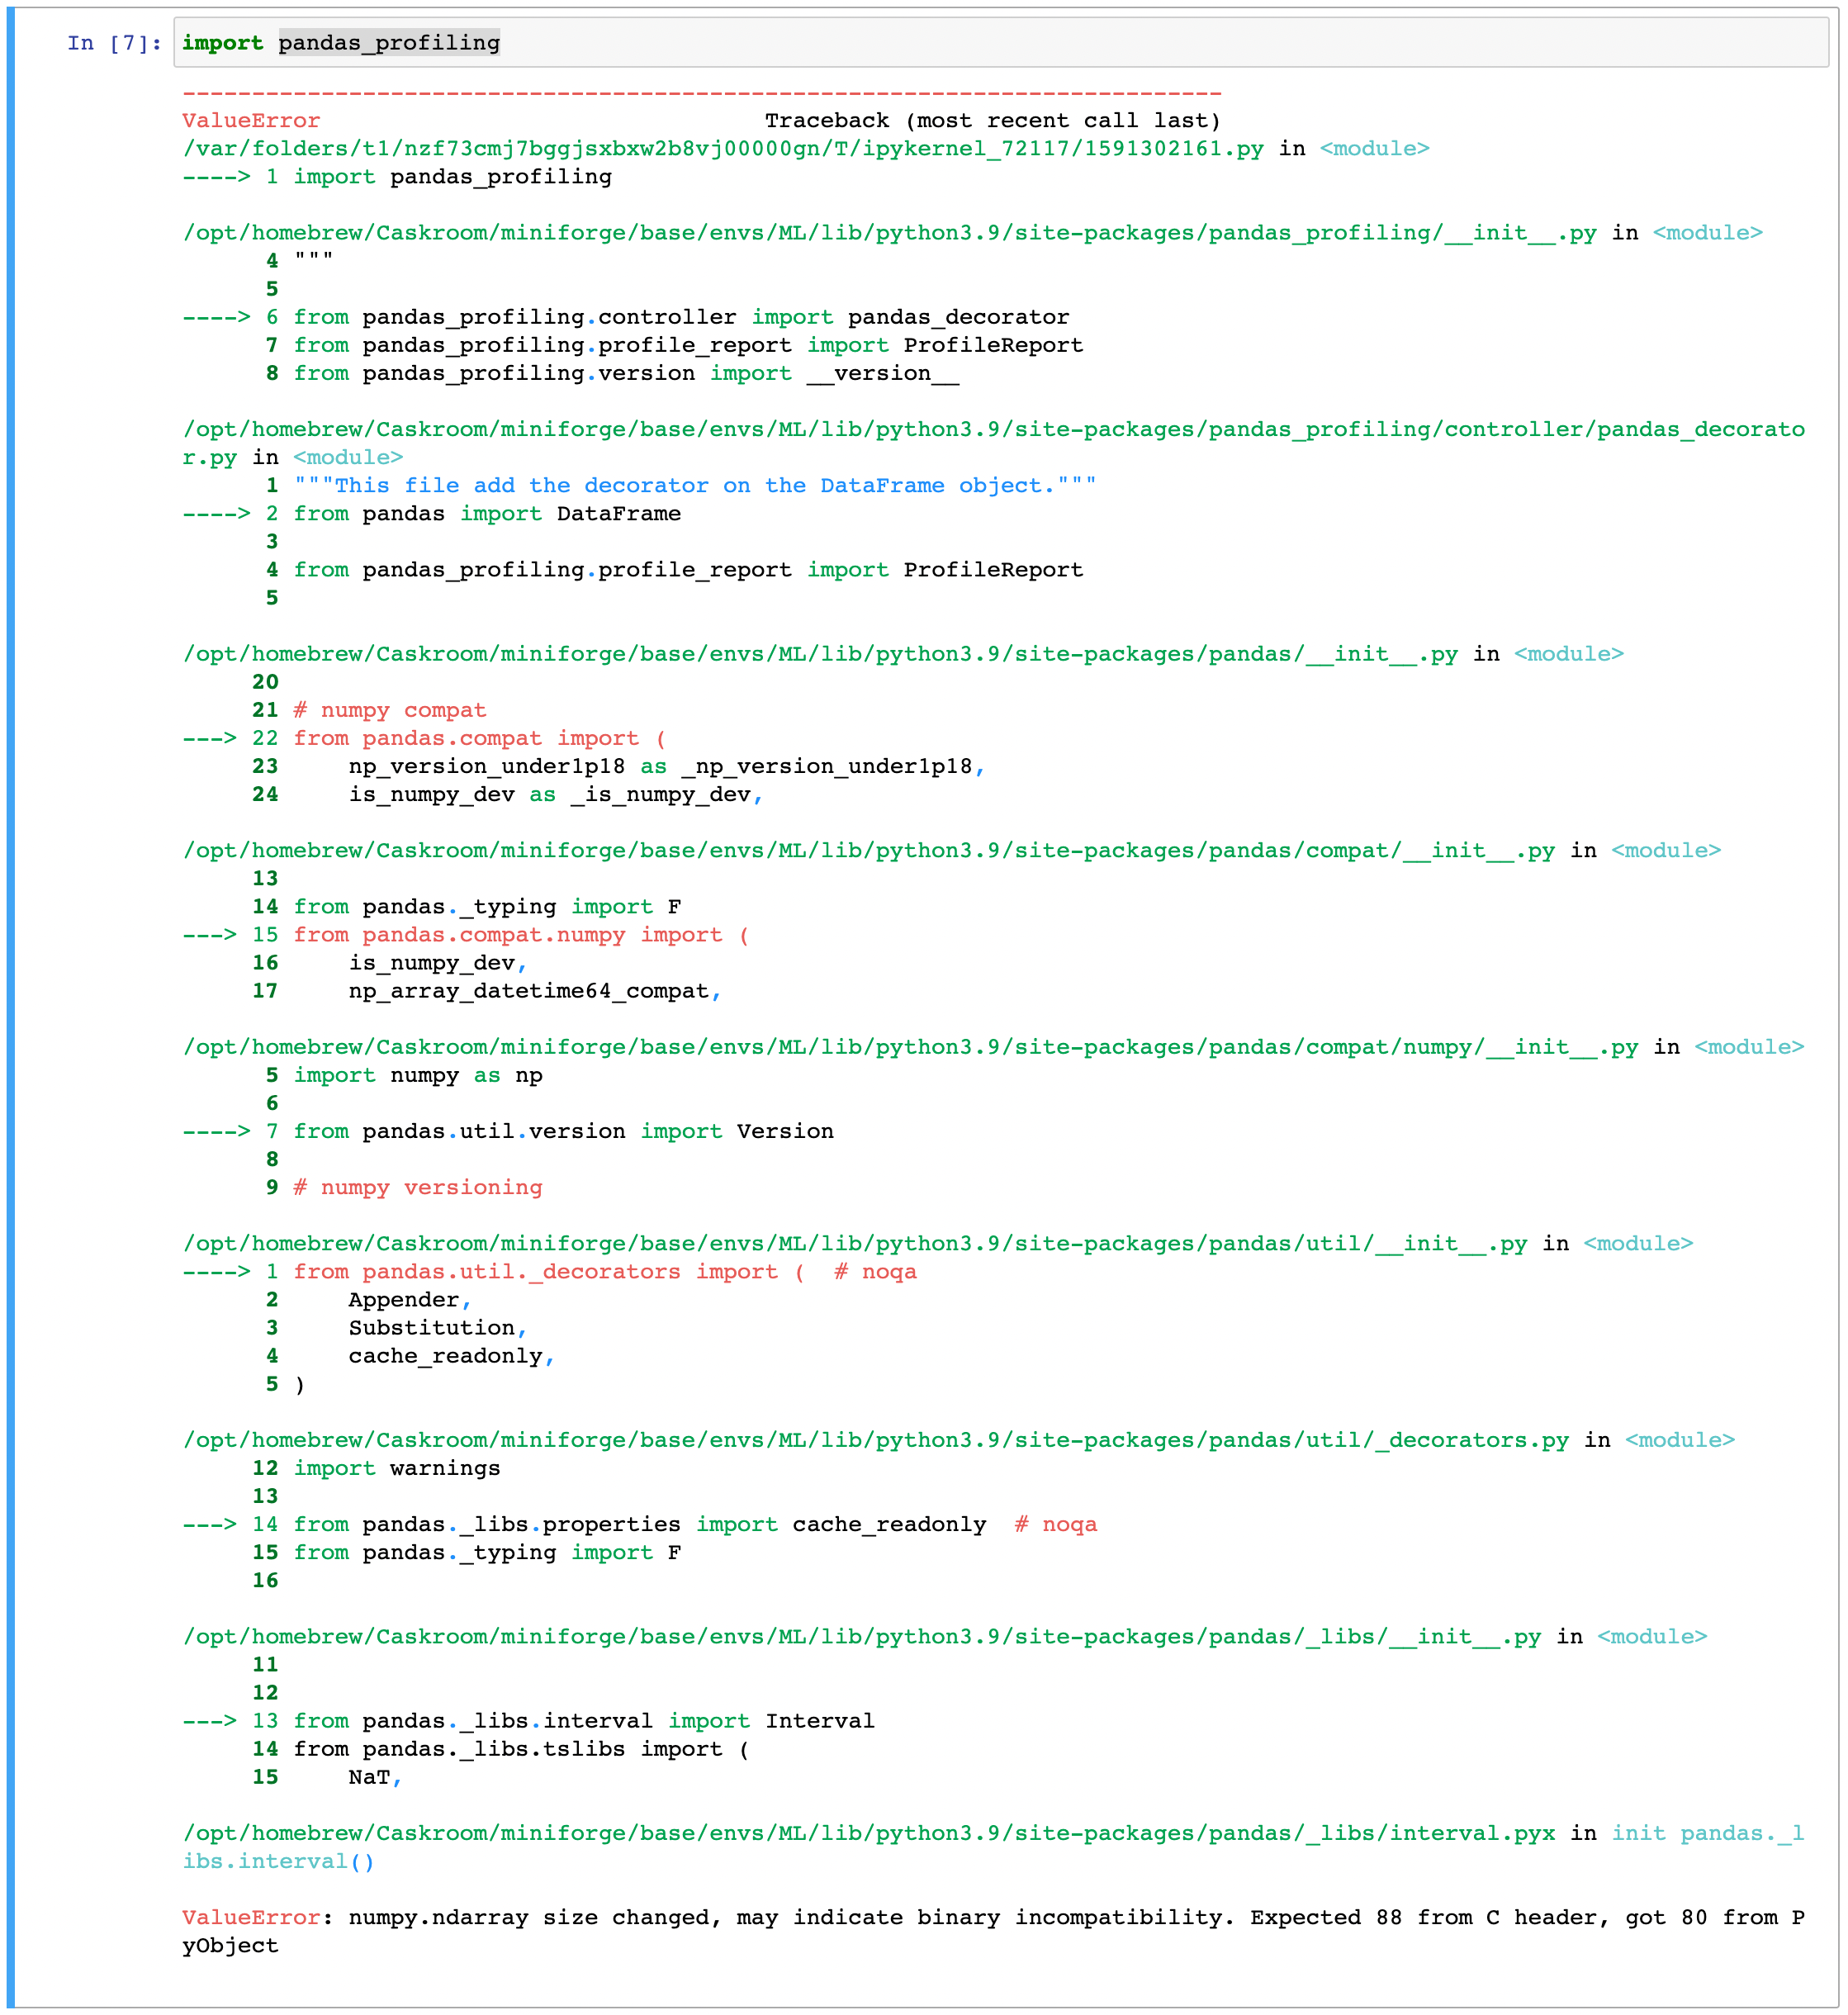Image resolution: width=1848 pixels, height=2015 pixels.
Task: Click the left blue selected-cell bar
Action: click(10, 1007)
